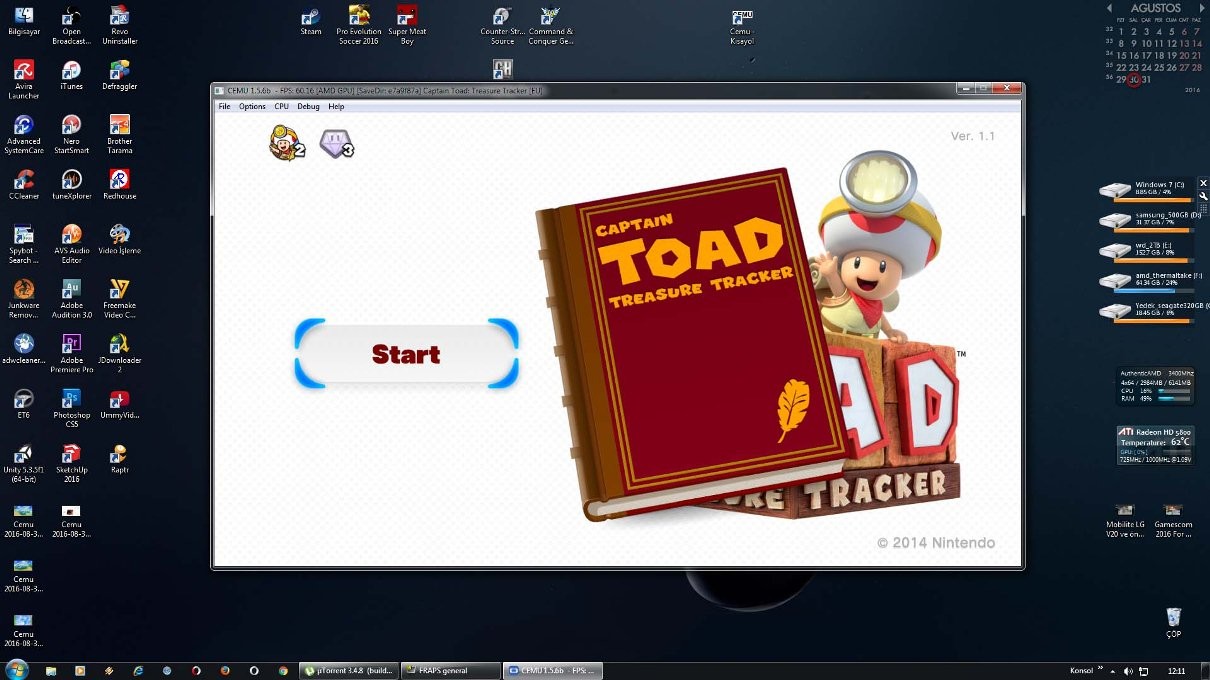Select the Adobe Audition 3.0 desktop icon

pos(71,299)
